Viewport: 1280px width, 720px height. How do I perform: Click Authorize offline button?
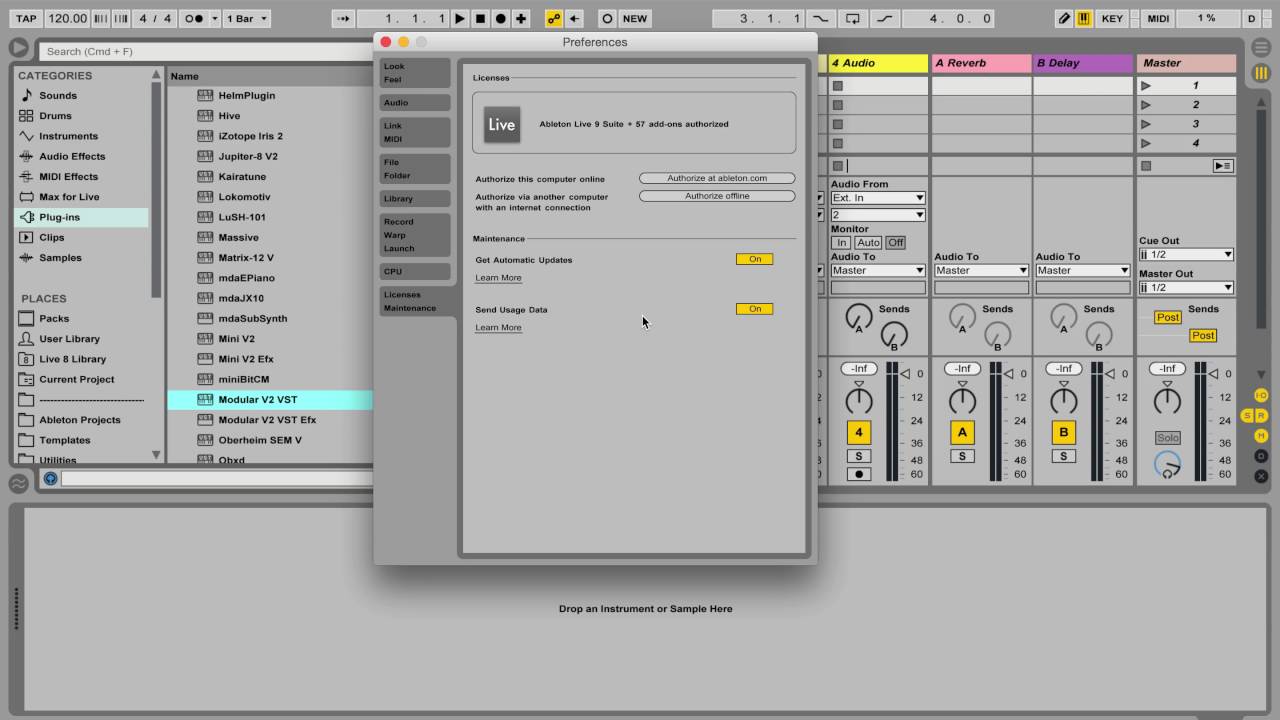[717, 196]
